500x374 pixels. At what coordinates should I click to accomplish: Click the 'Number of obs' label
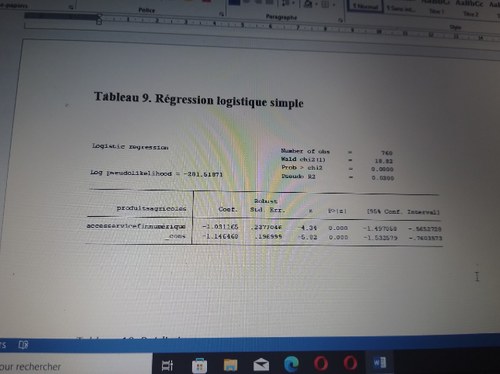305,151
